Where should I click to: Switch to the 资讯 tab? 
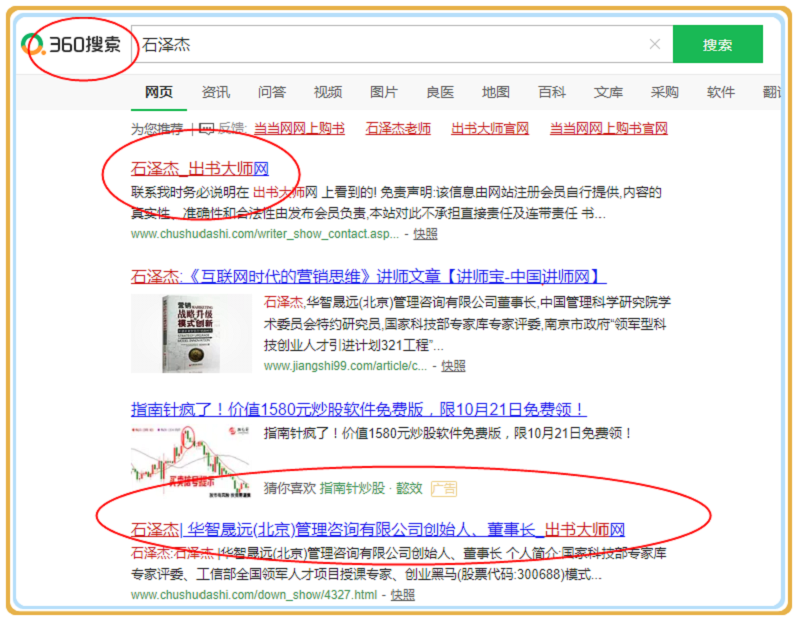tap(215, 92)
